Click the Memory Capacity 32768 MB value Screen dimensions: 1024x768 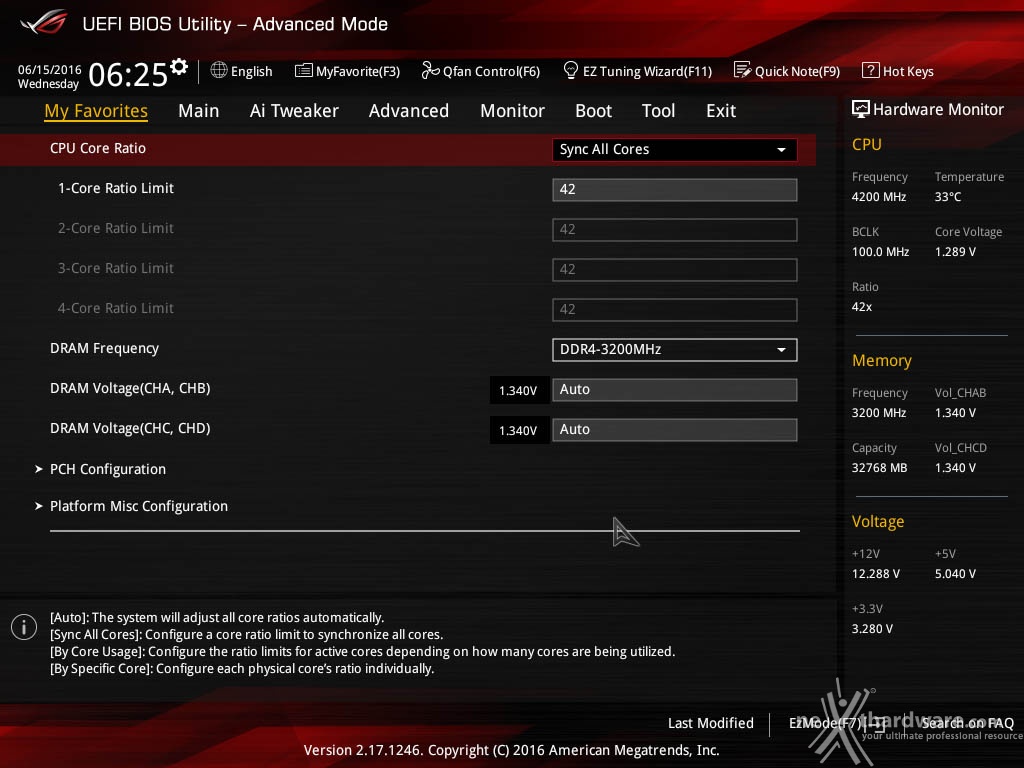(879, 468)
